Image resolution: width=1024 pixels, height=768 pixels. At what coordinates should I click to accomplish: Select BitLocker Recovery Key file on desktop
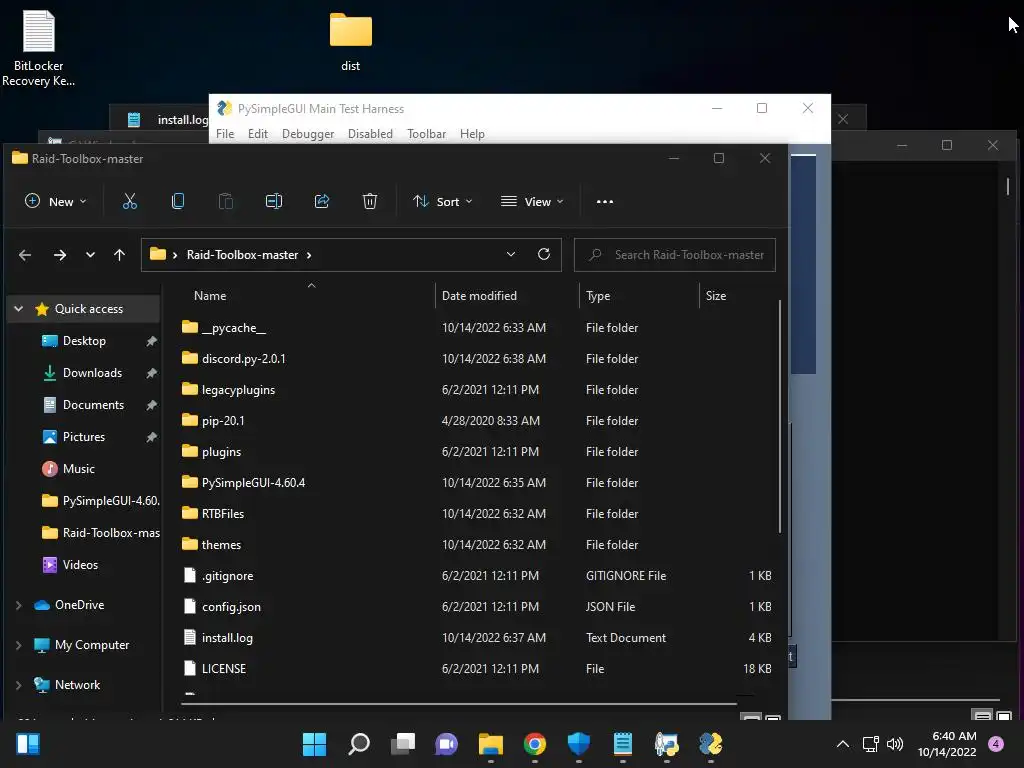pos(39,48)
